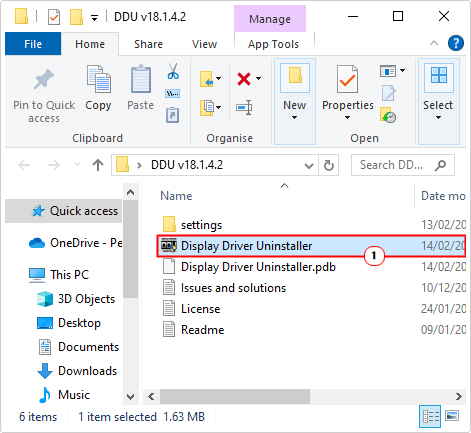Open Downloads in navigation pane
471x433 pixels.
tap(77, 371)
